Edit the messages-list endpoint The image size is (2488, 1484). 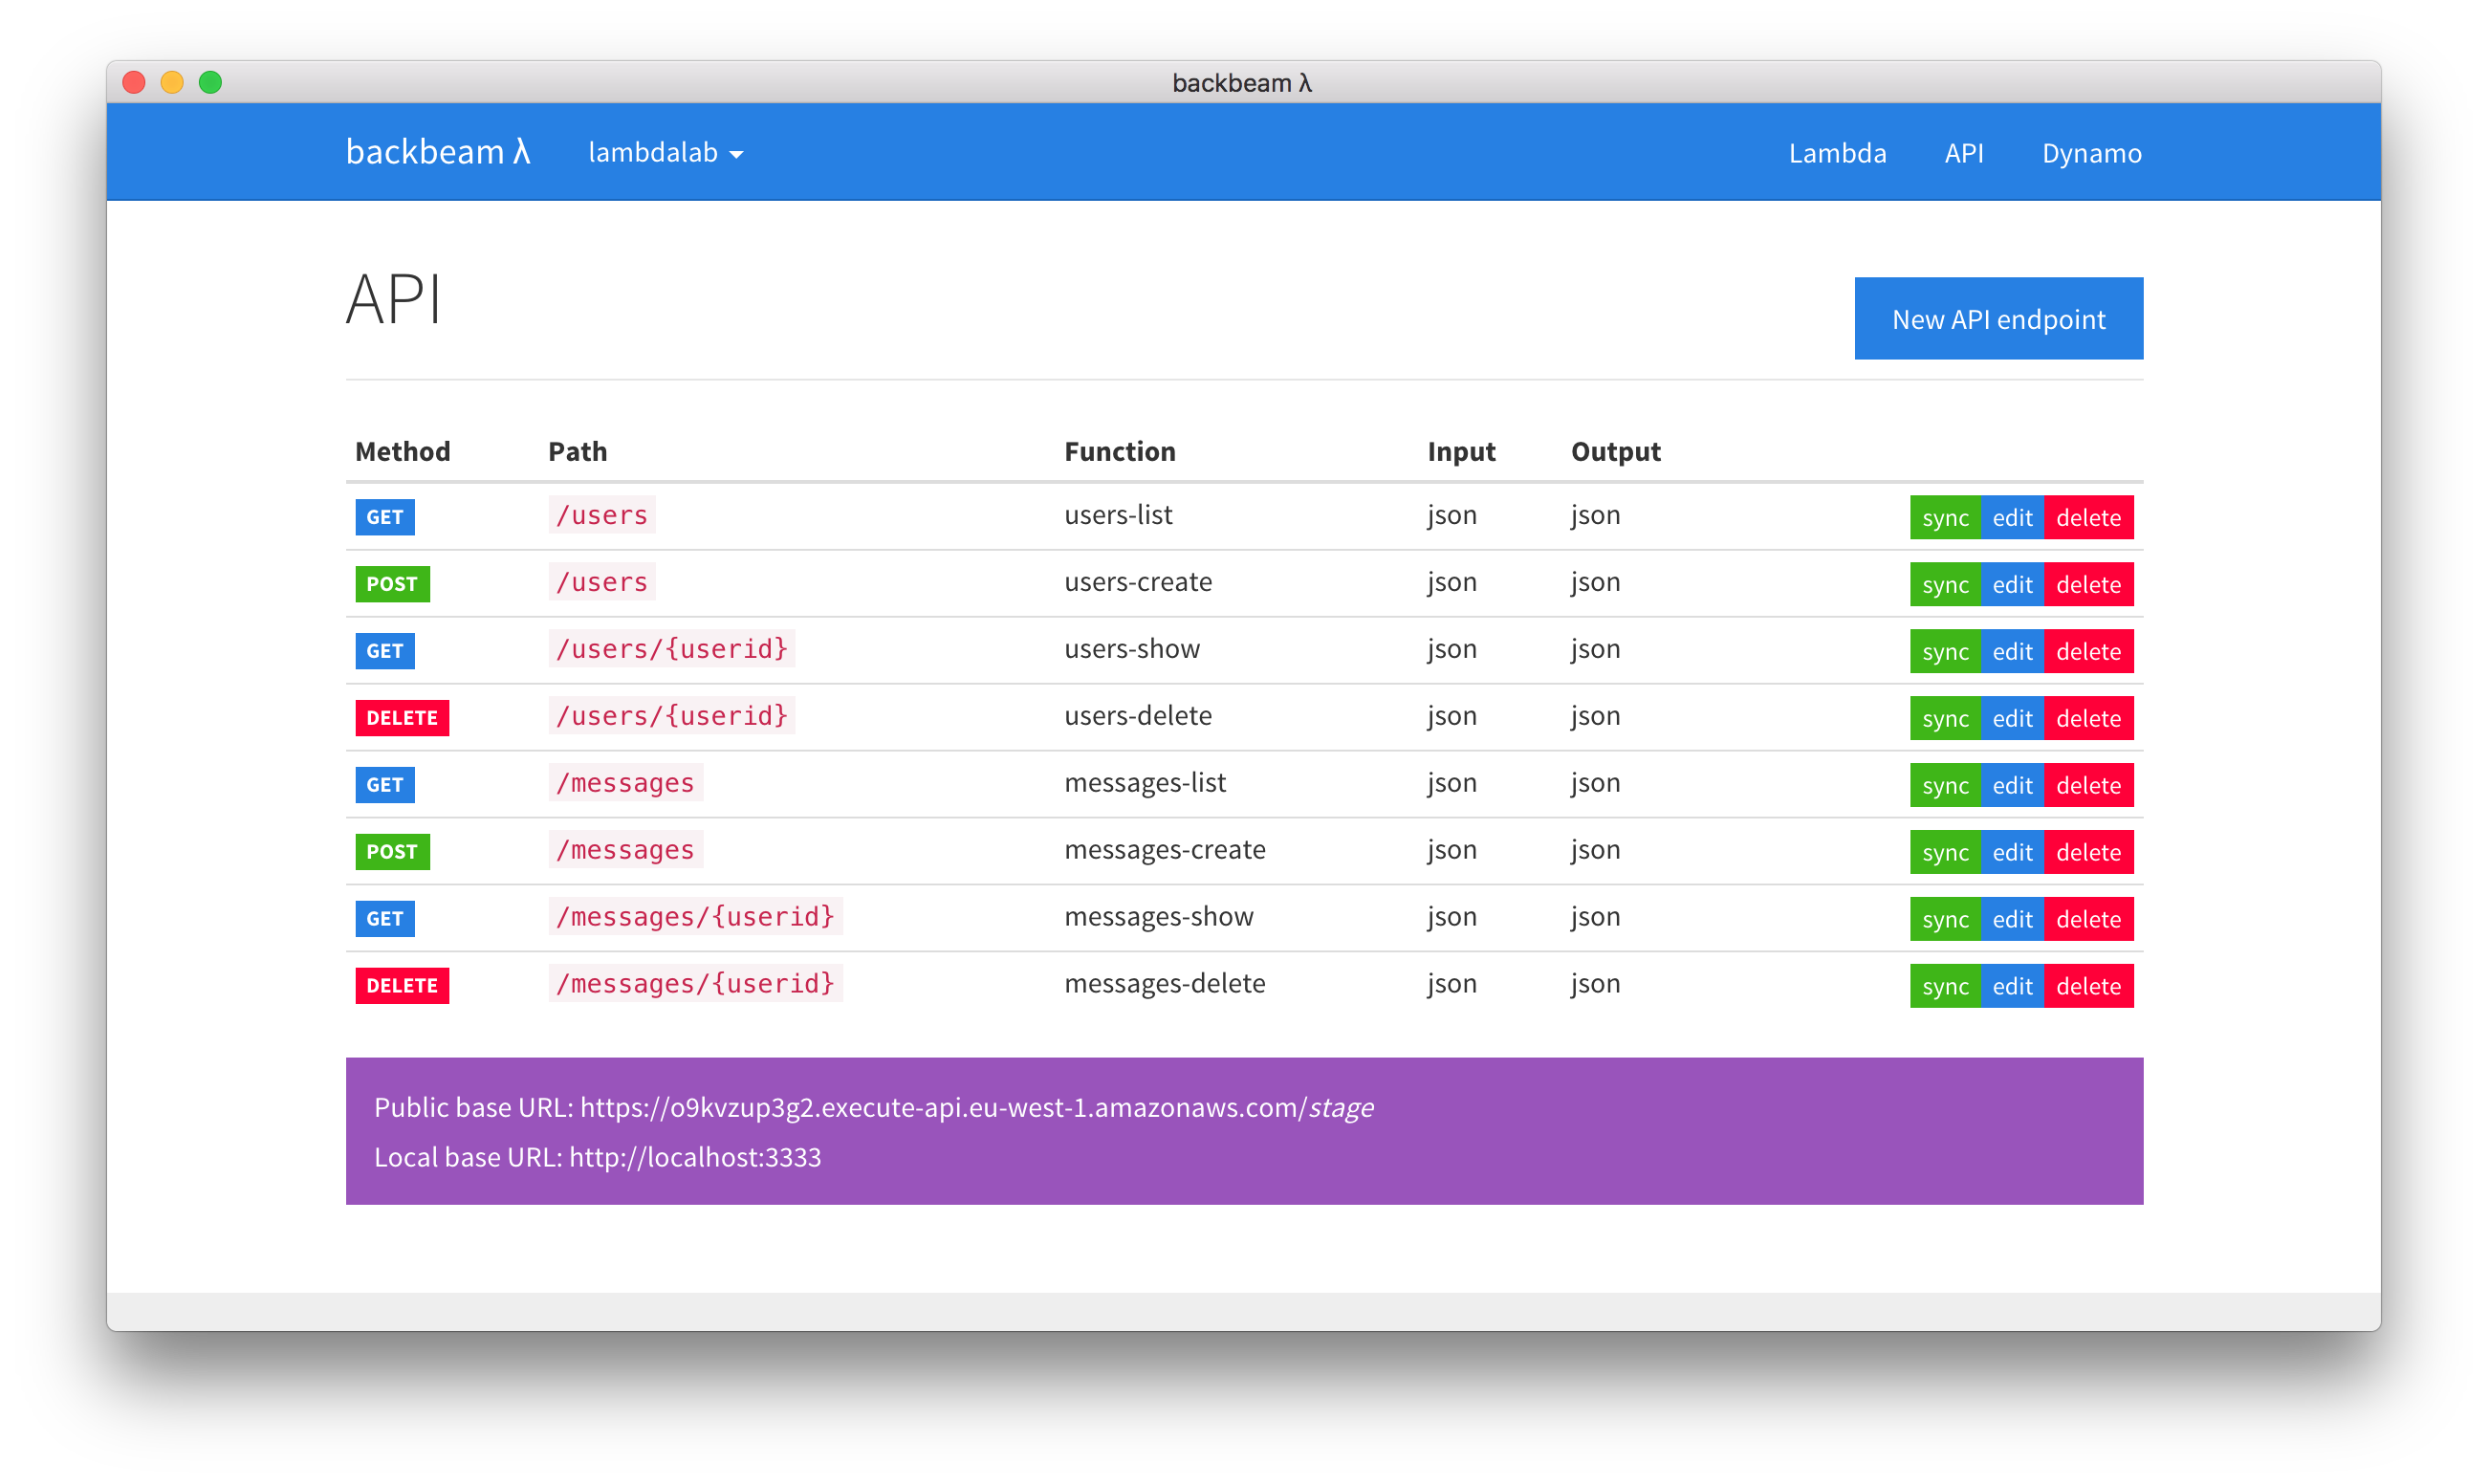pos(2012,786)
